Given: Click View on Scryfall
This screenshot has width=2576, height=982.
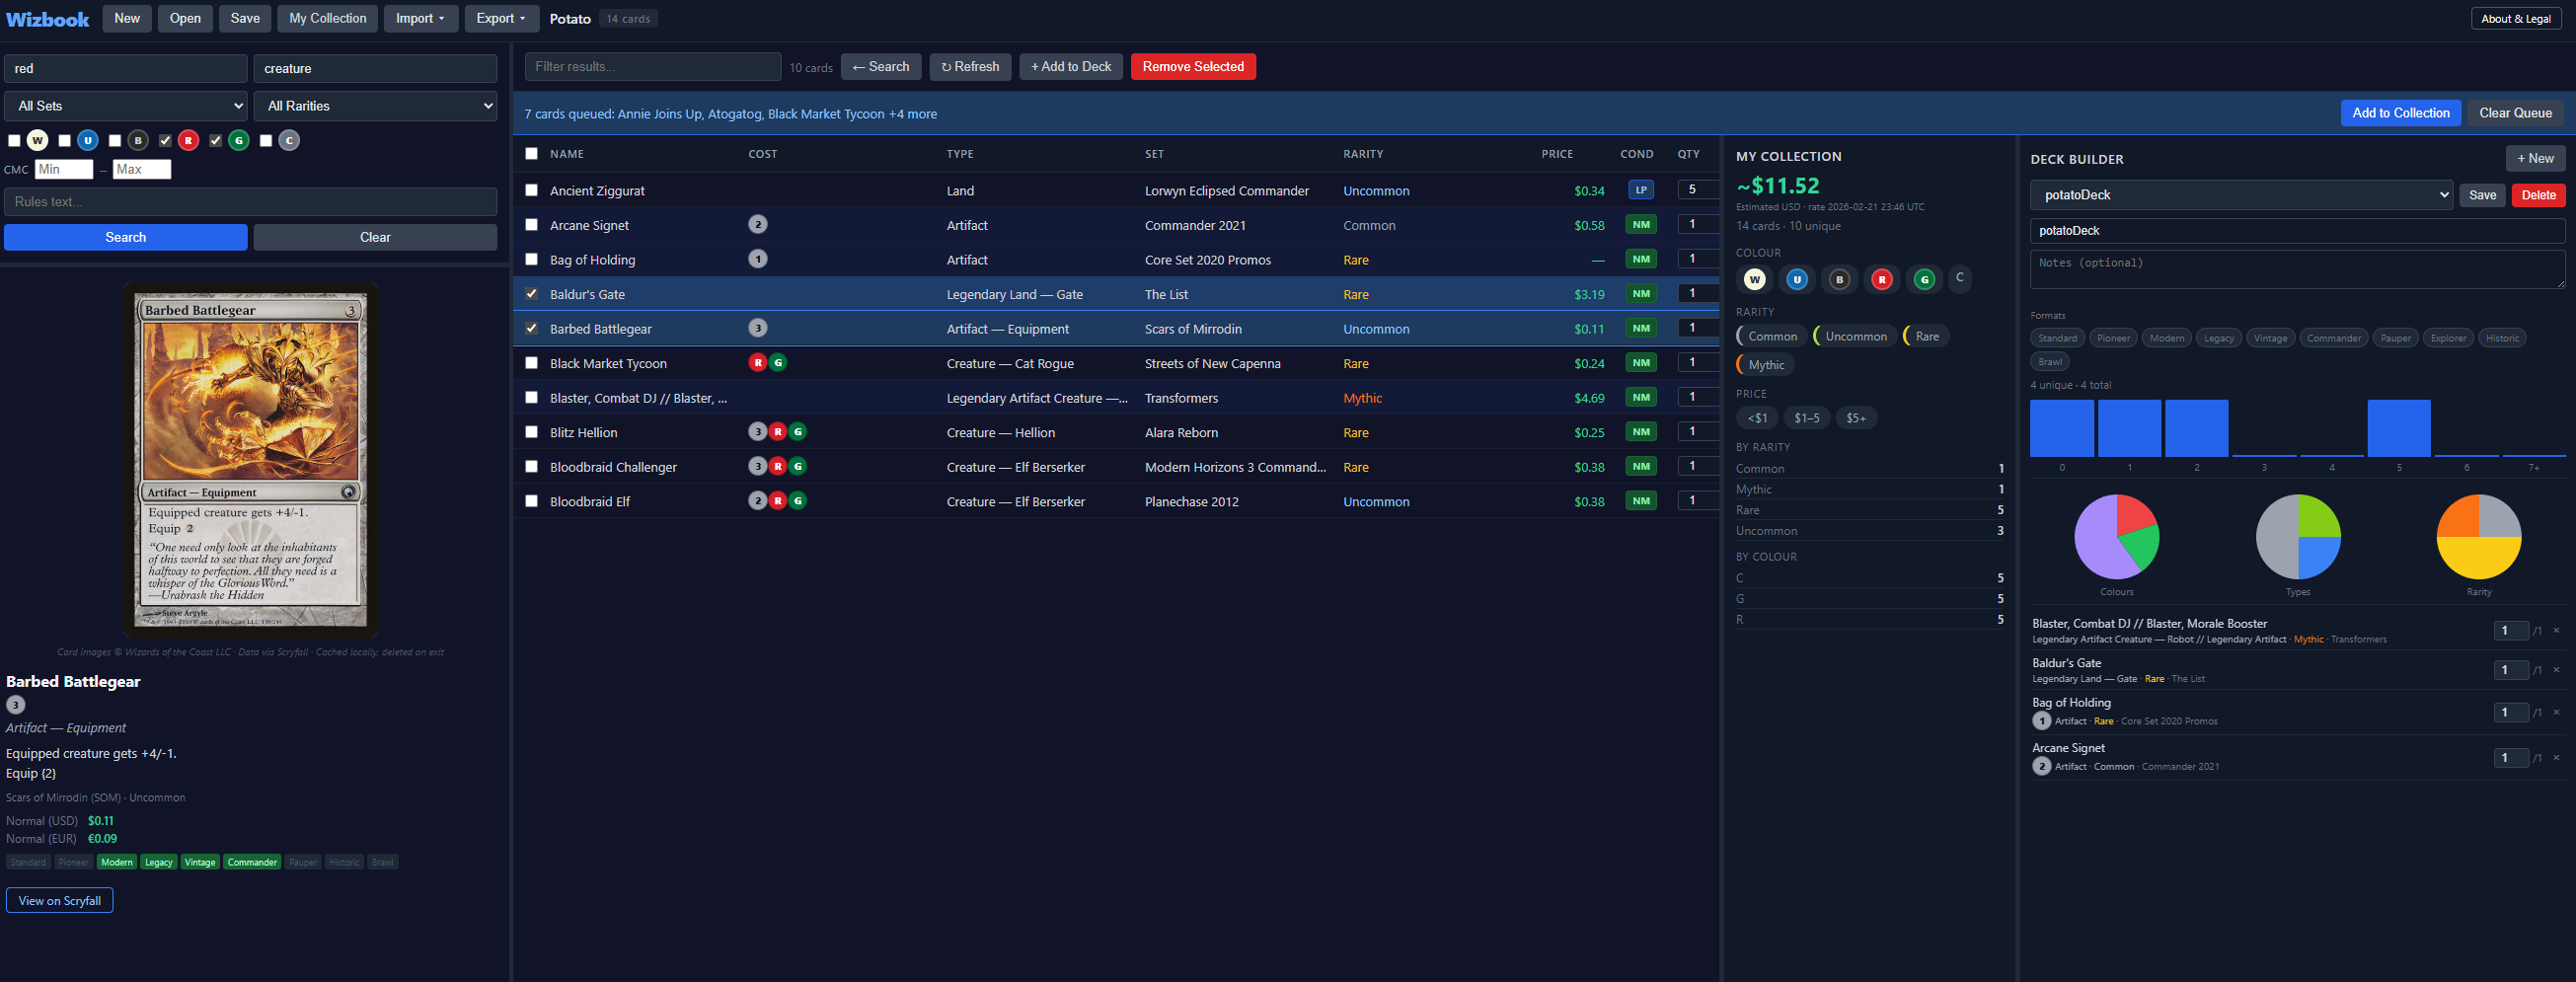Looking at the screenshot, I should point(59,900).
